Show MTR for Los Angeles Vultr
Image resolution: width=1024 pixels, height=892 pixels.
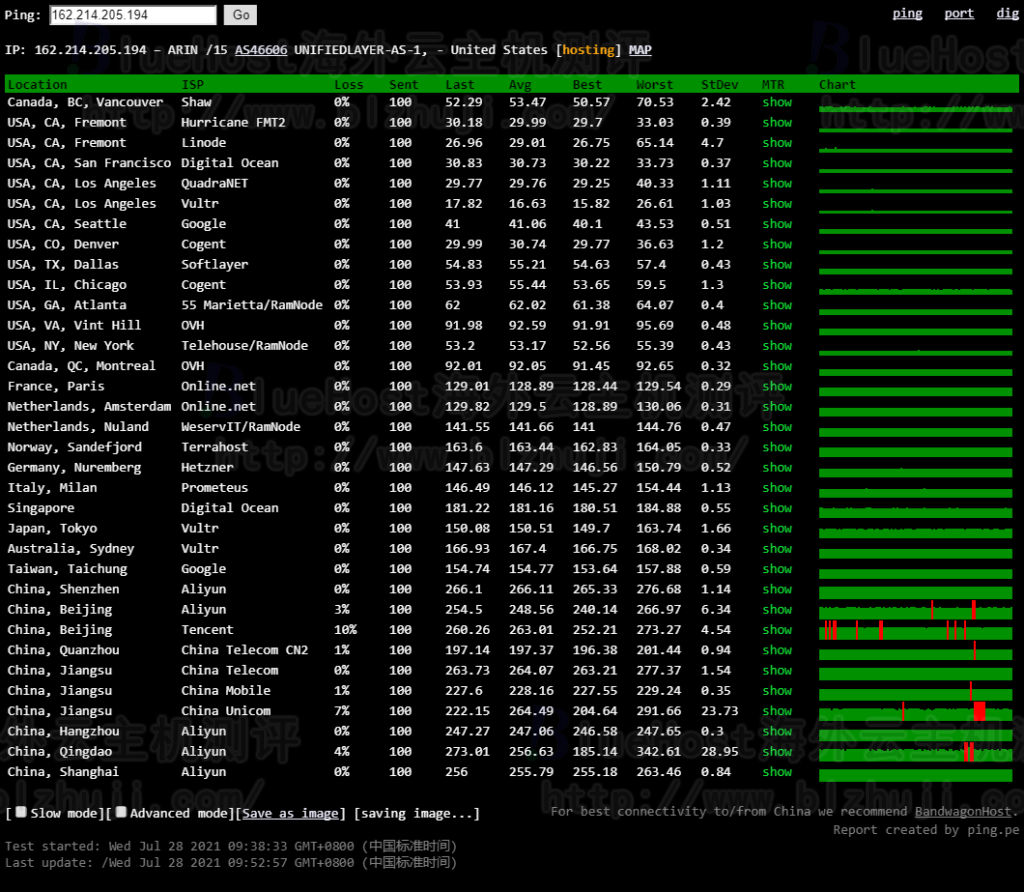pos(776,204)
